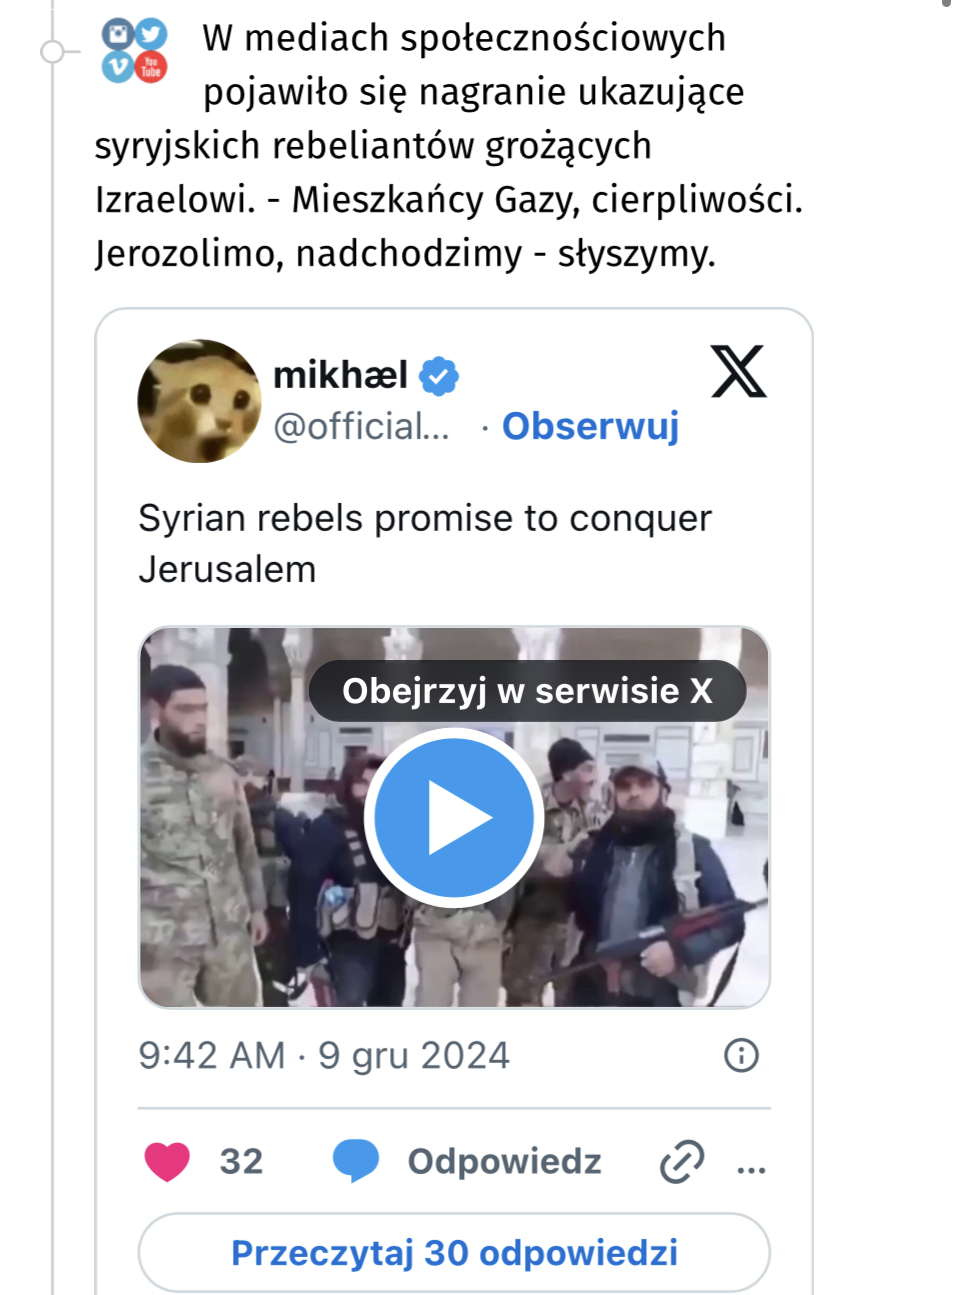Screen dimensions: 960x1295
Task: Open mikhæl's profile avatar picture
Action: pos(199,401)
